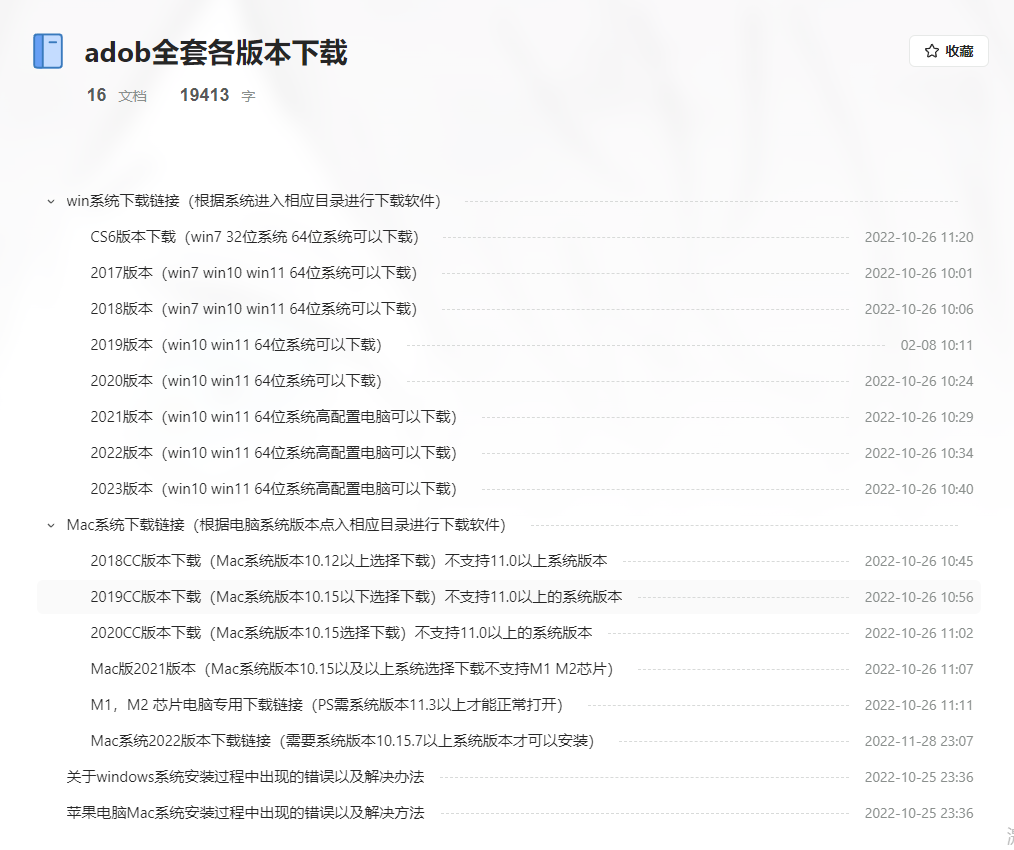1014x850 pixels.
Task: Open the 苹果电脑Mac系统安装错误解决方法 document
Action: click(240, 813)
